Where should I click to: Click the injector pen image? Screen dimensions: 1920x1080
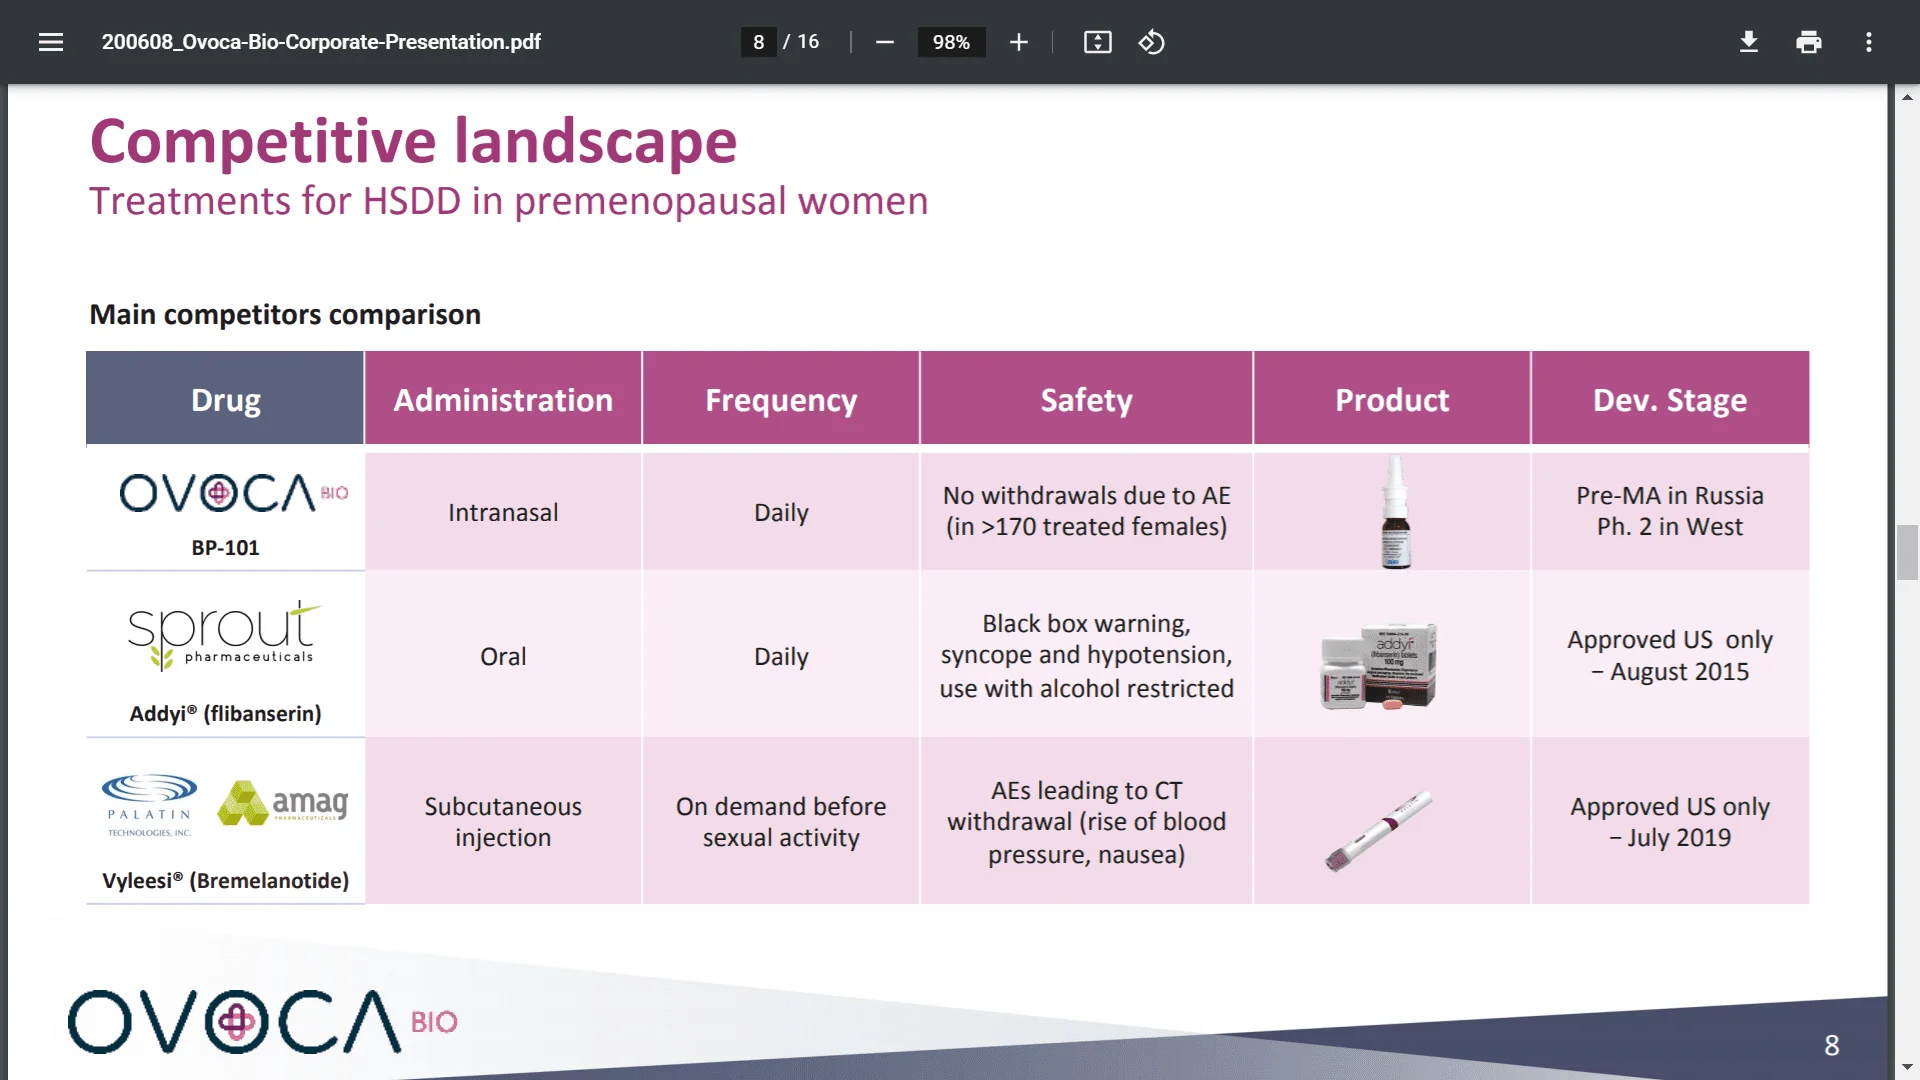click(x=1379, y=831)
